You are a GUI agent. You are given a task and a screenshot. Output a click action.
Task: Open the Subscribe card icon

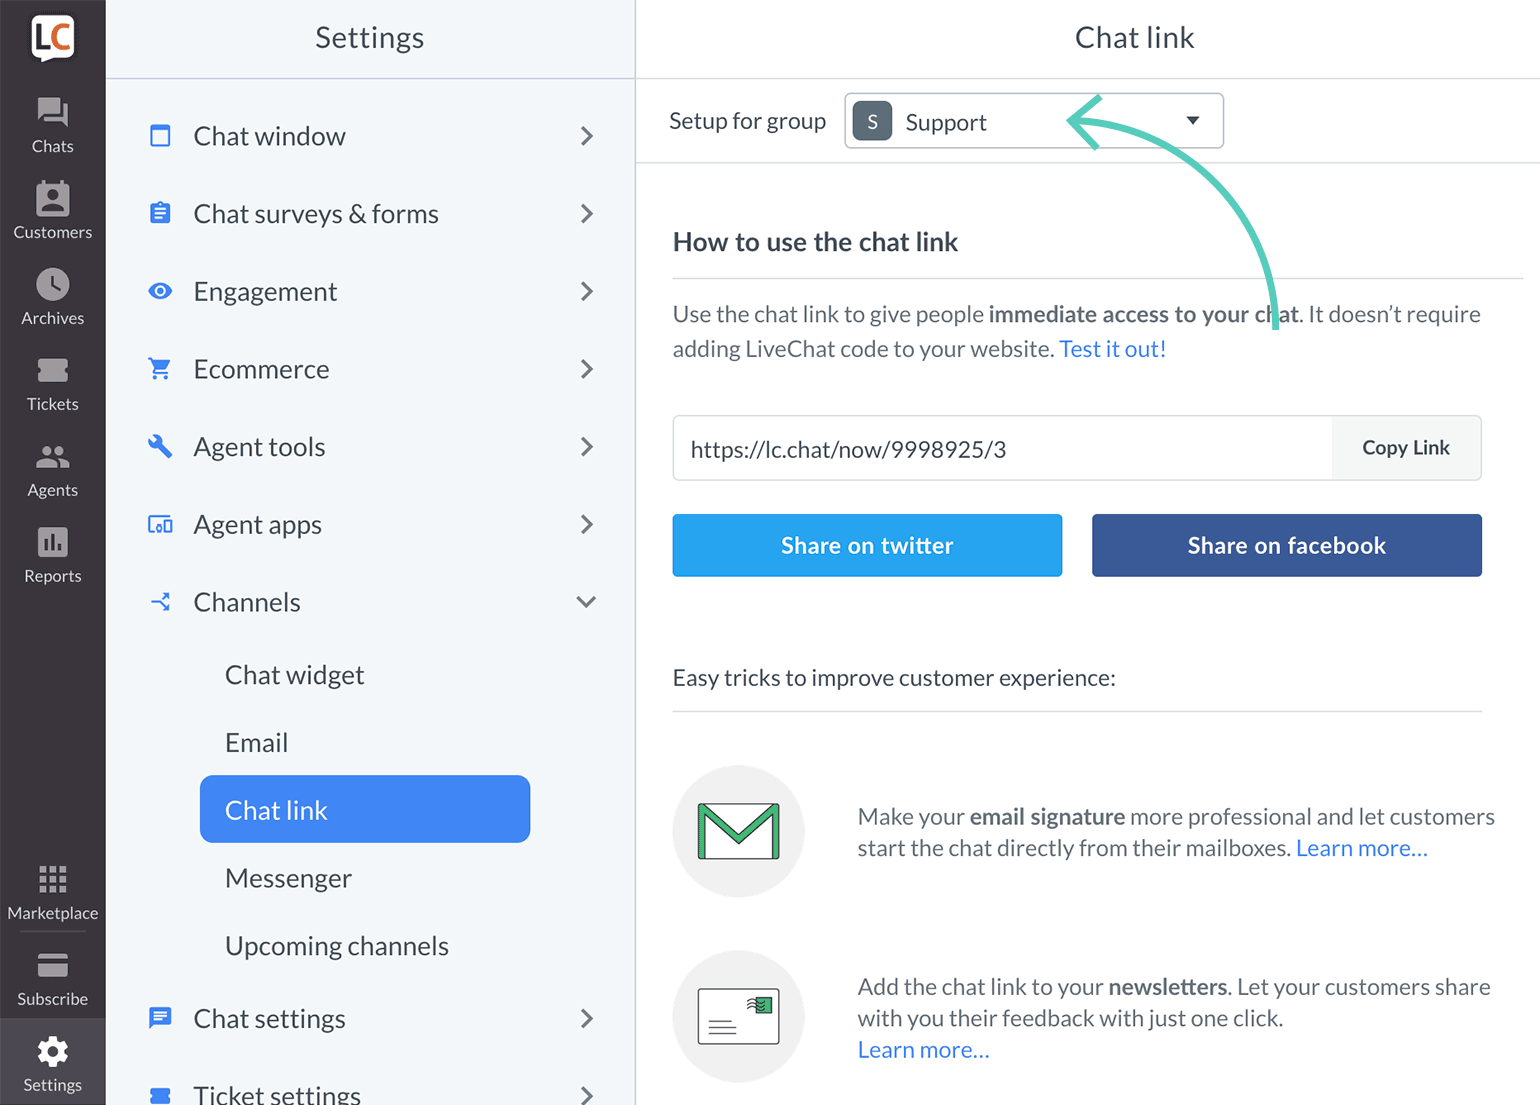tap(52, 966)
